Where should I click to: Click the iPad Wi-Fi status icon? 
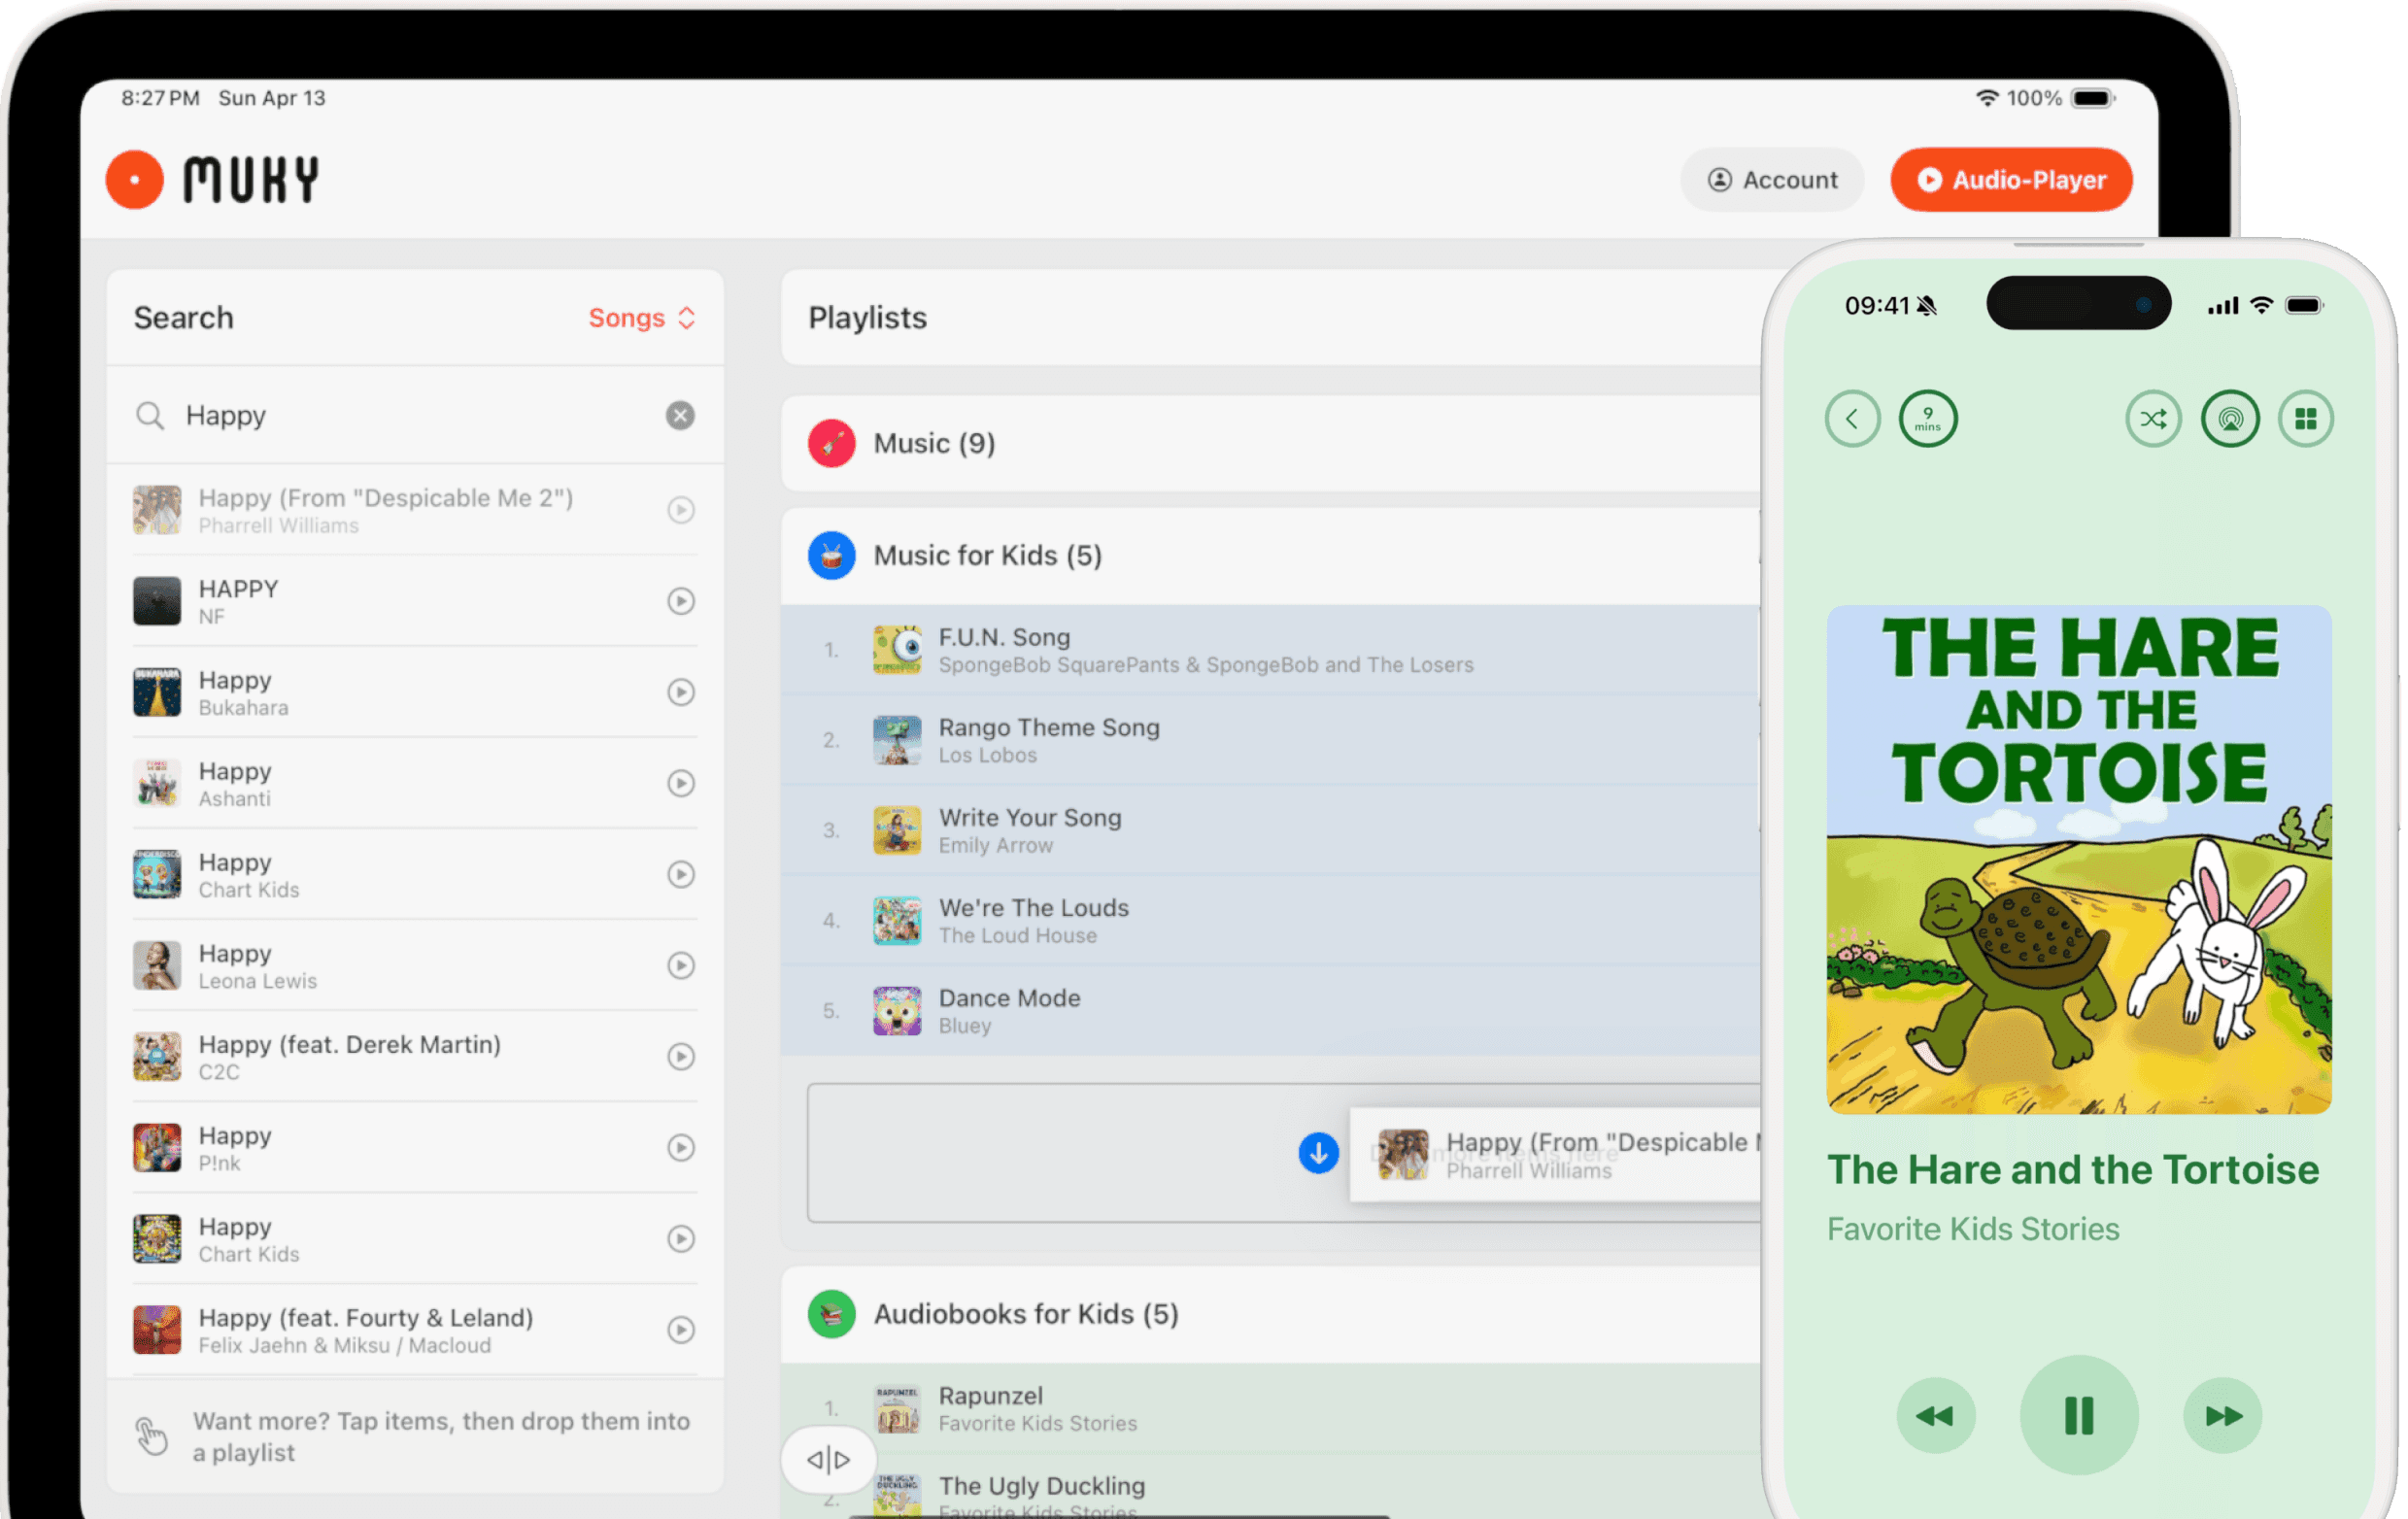(x=1987, y=98)
